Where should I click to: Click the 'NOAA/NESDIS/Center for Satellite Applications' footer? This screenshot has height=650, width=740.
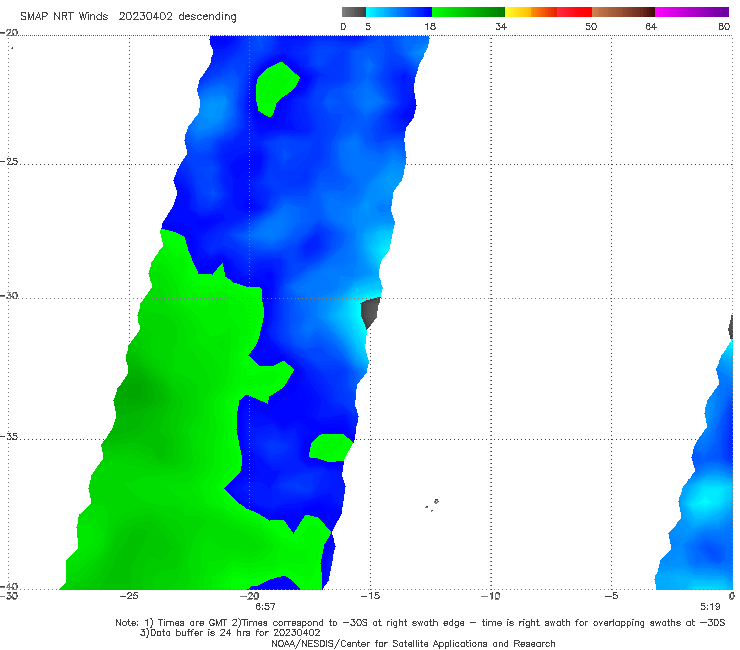pyautogui.click(x=413, y=644)
